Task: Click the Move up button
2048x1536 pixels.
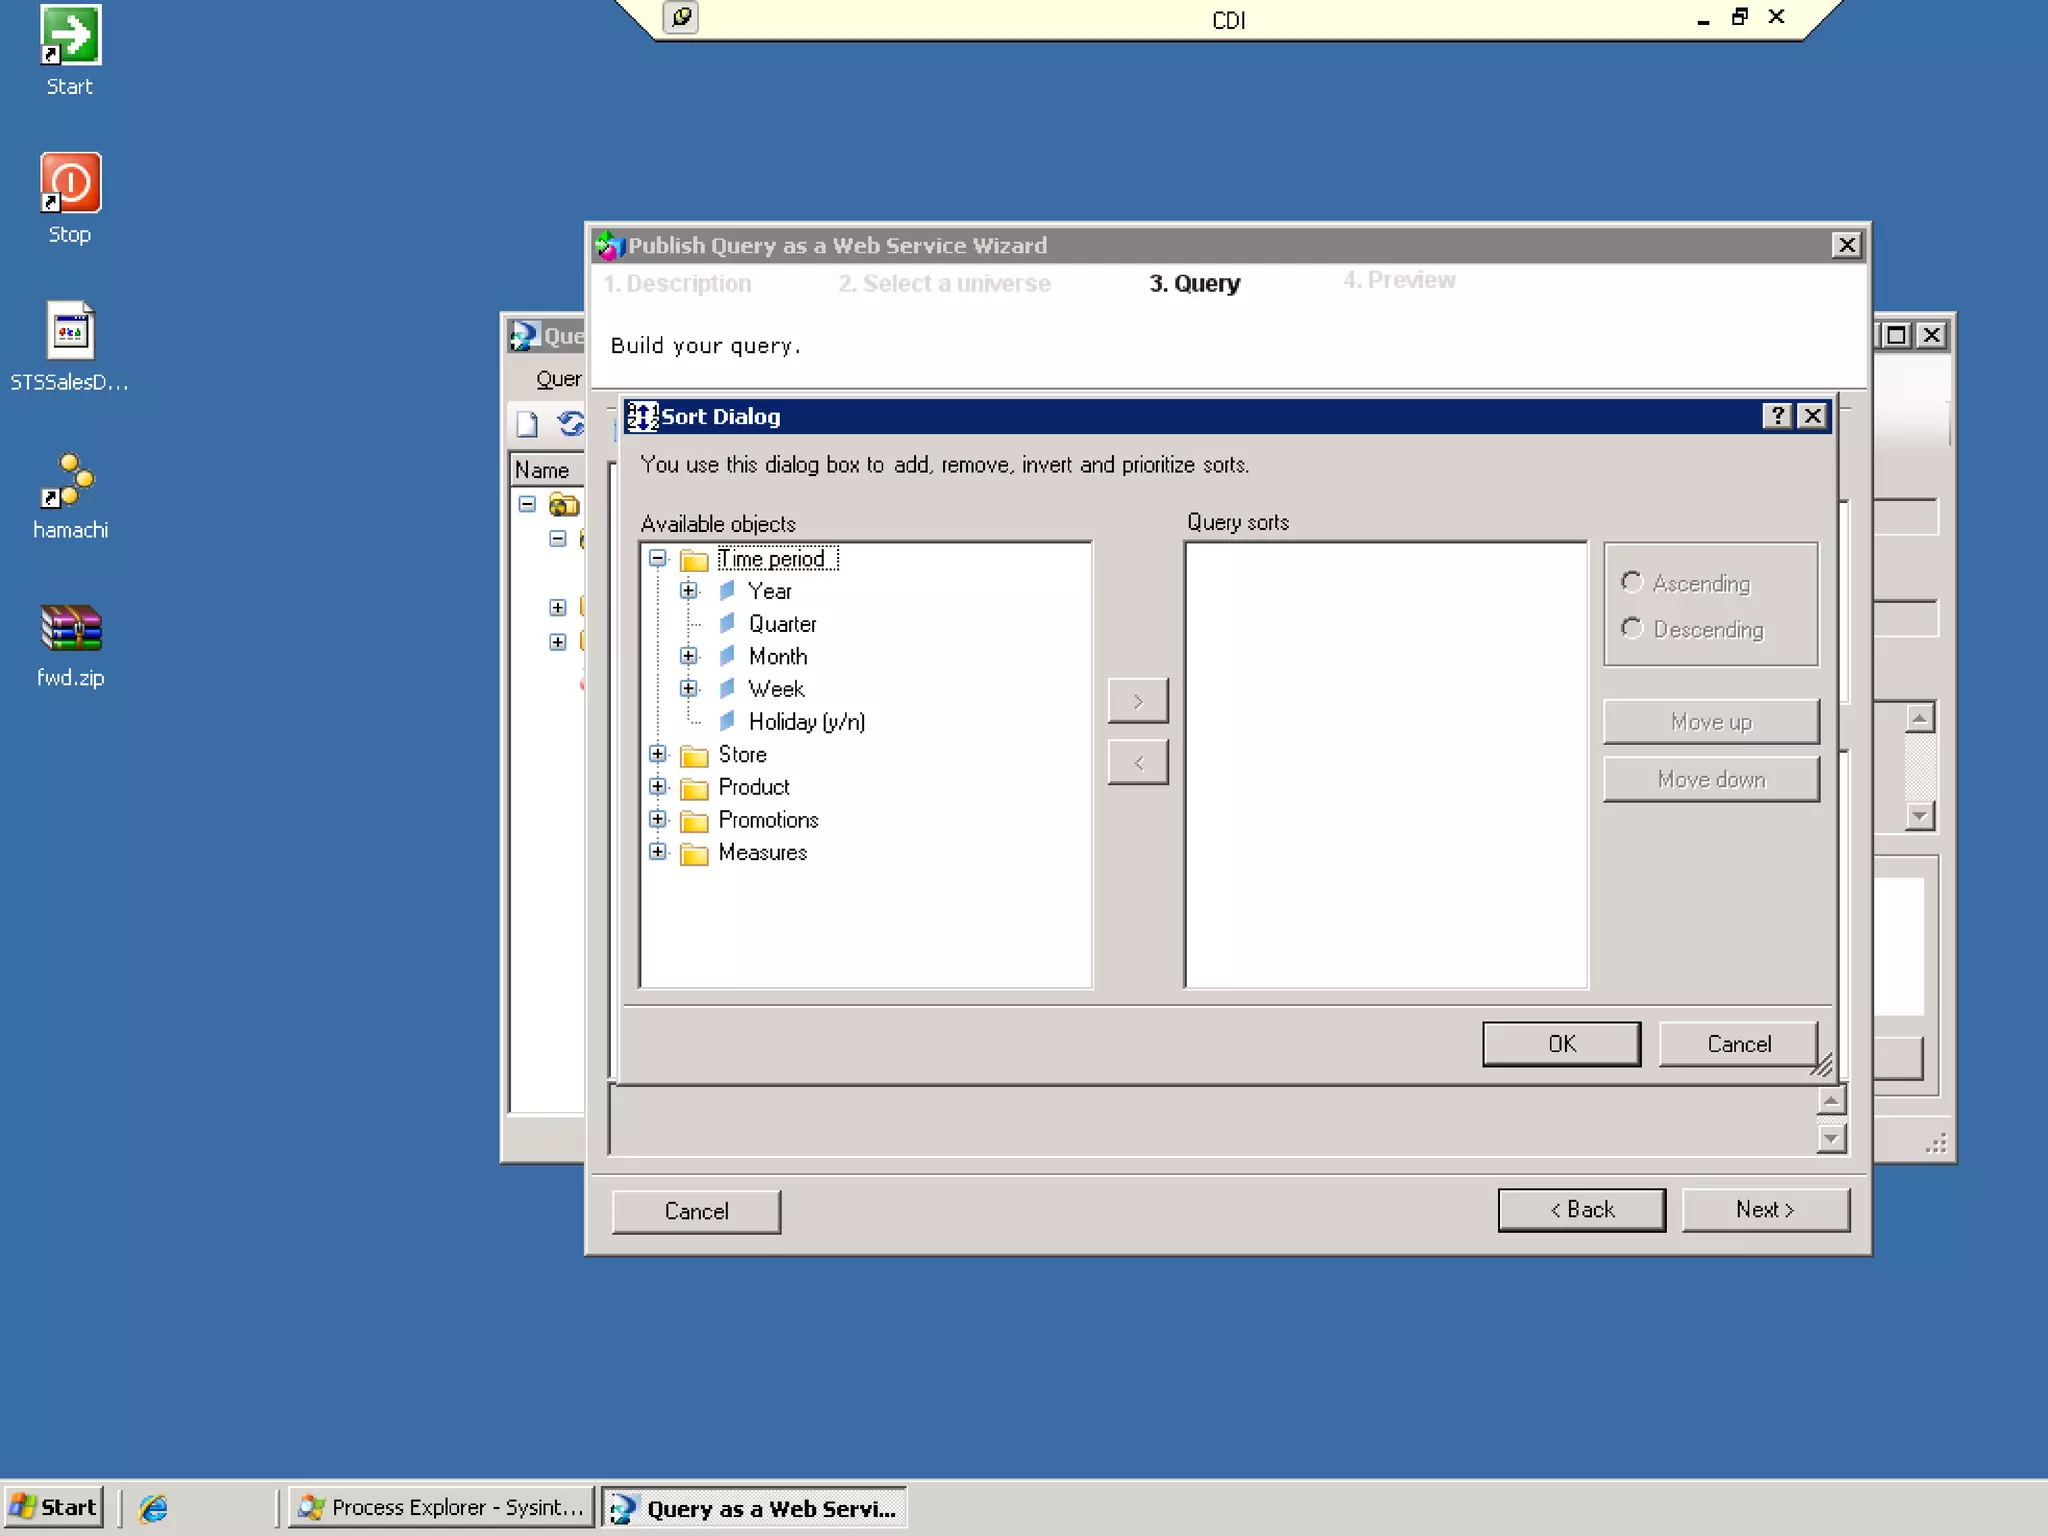Action: click(x=1711, y=722)
